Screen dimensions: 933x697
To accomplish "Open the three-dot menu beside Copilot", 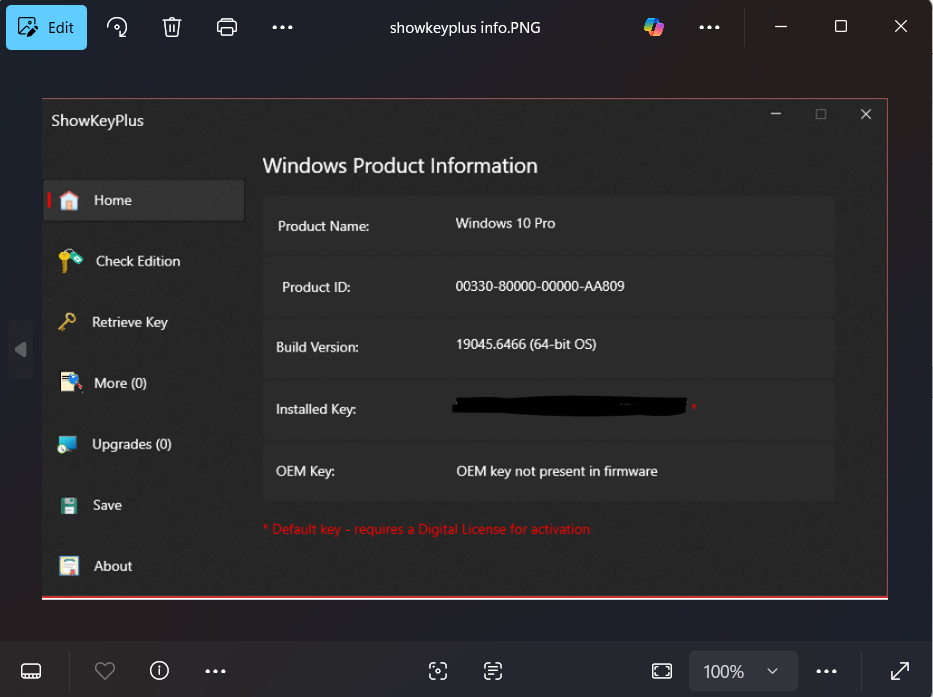I will point(709,27).
